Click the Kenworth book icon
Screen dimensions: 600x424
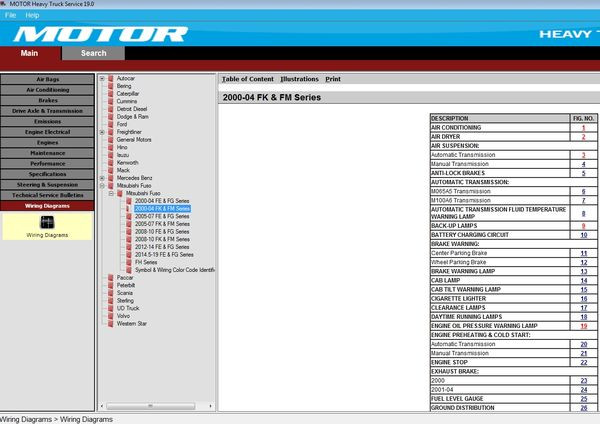coord(110,162)
